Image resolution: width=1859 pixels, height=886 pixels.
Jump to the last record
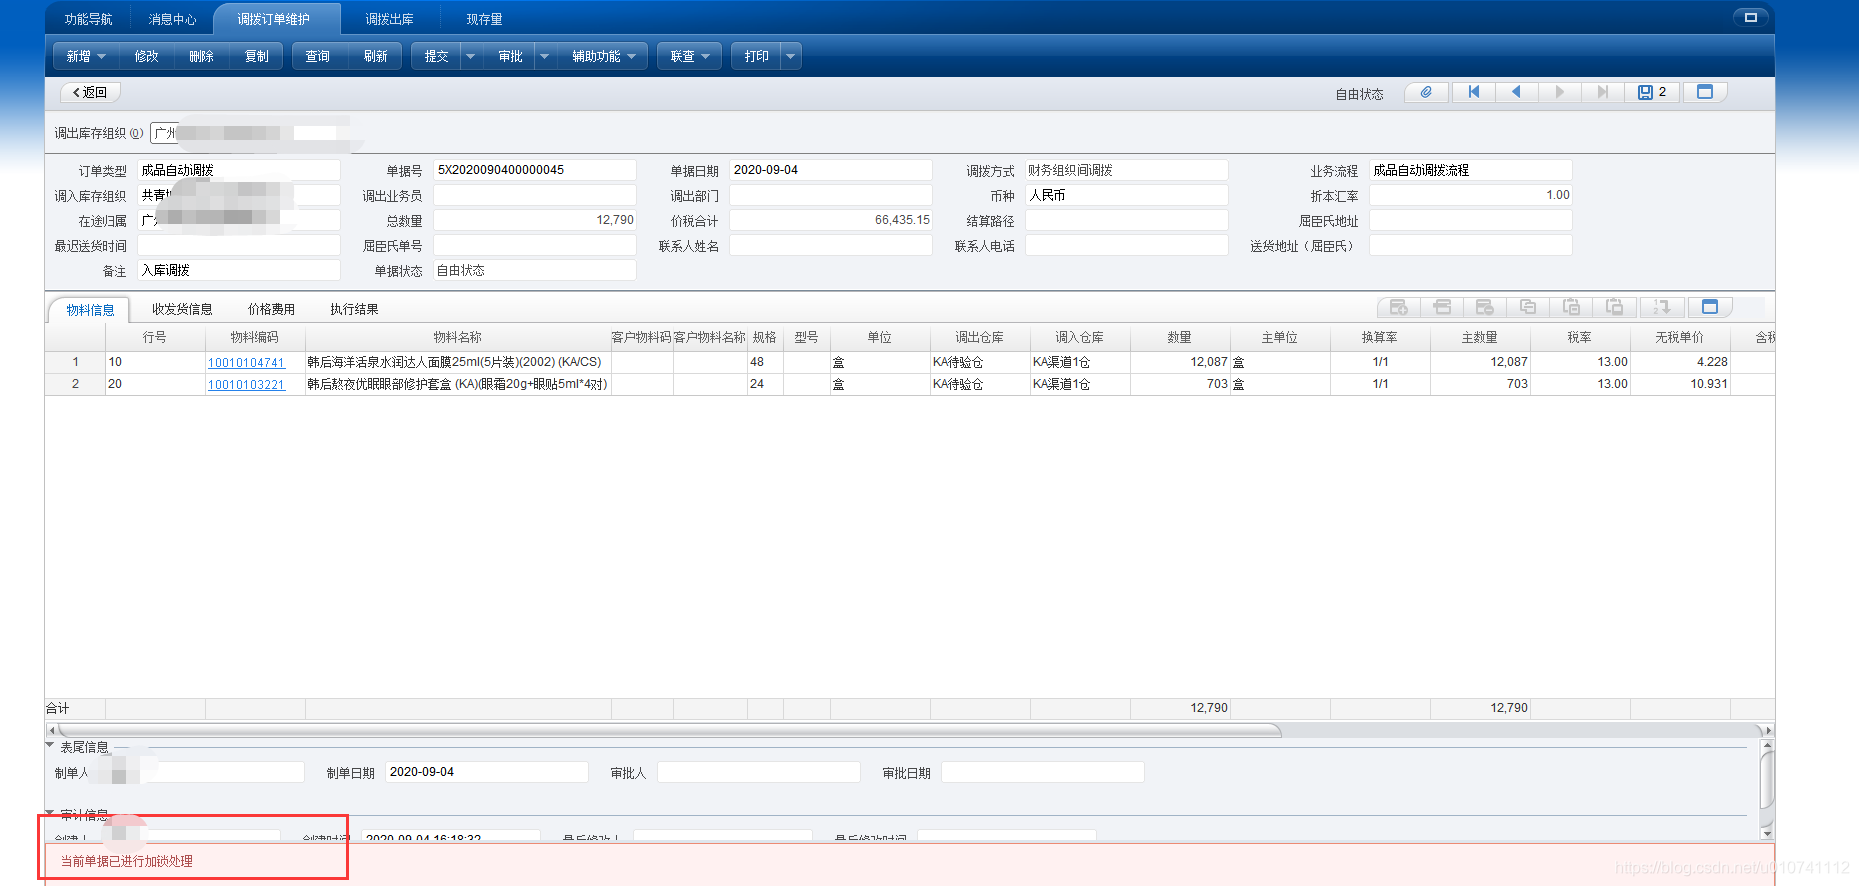pos(1602,92)
